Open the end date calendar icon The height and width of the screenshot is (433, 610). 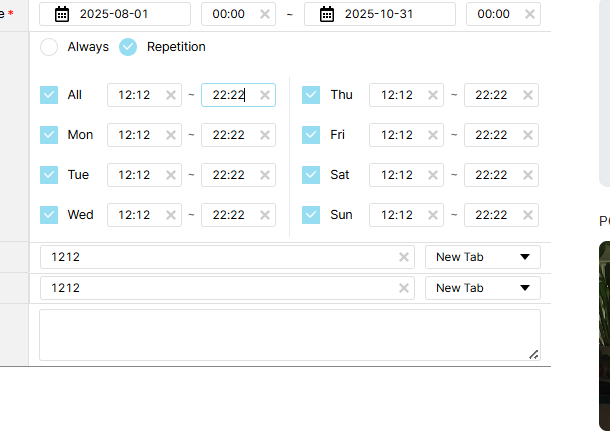coord(326,14)
